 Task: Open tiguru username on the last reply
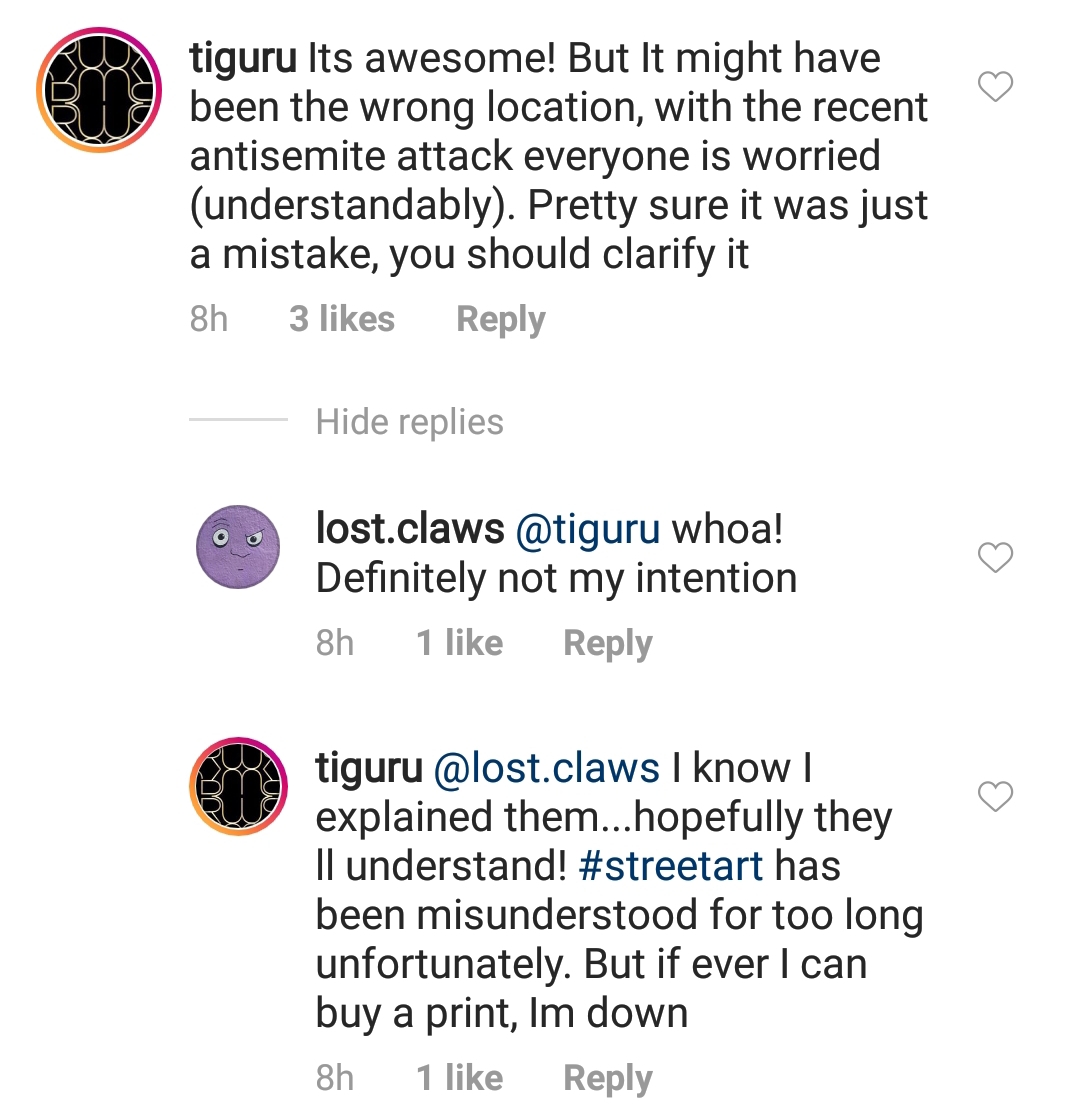click(369, 768)
